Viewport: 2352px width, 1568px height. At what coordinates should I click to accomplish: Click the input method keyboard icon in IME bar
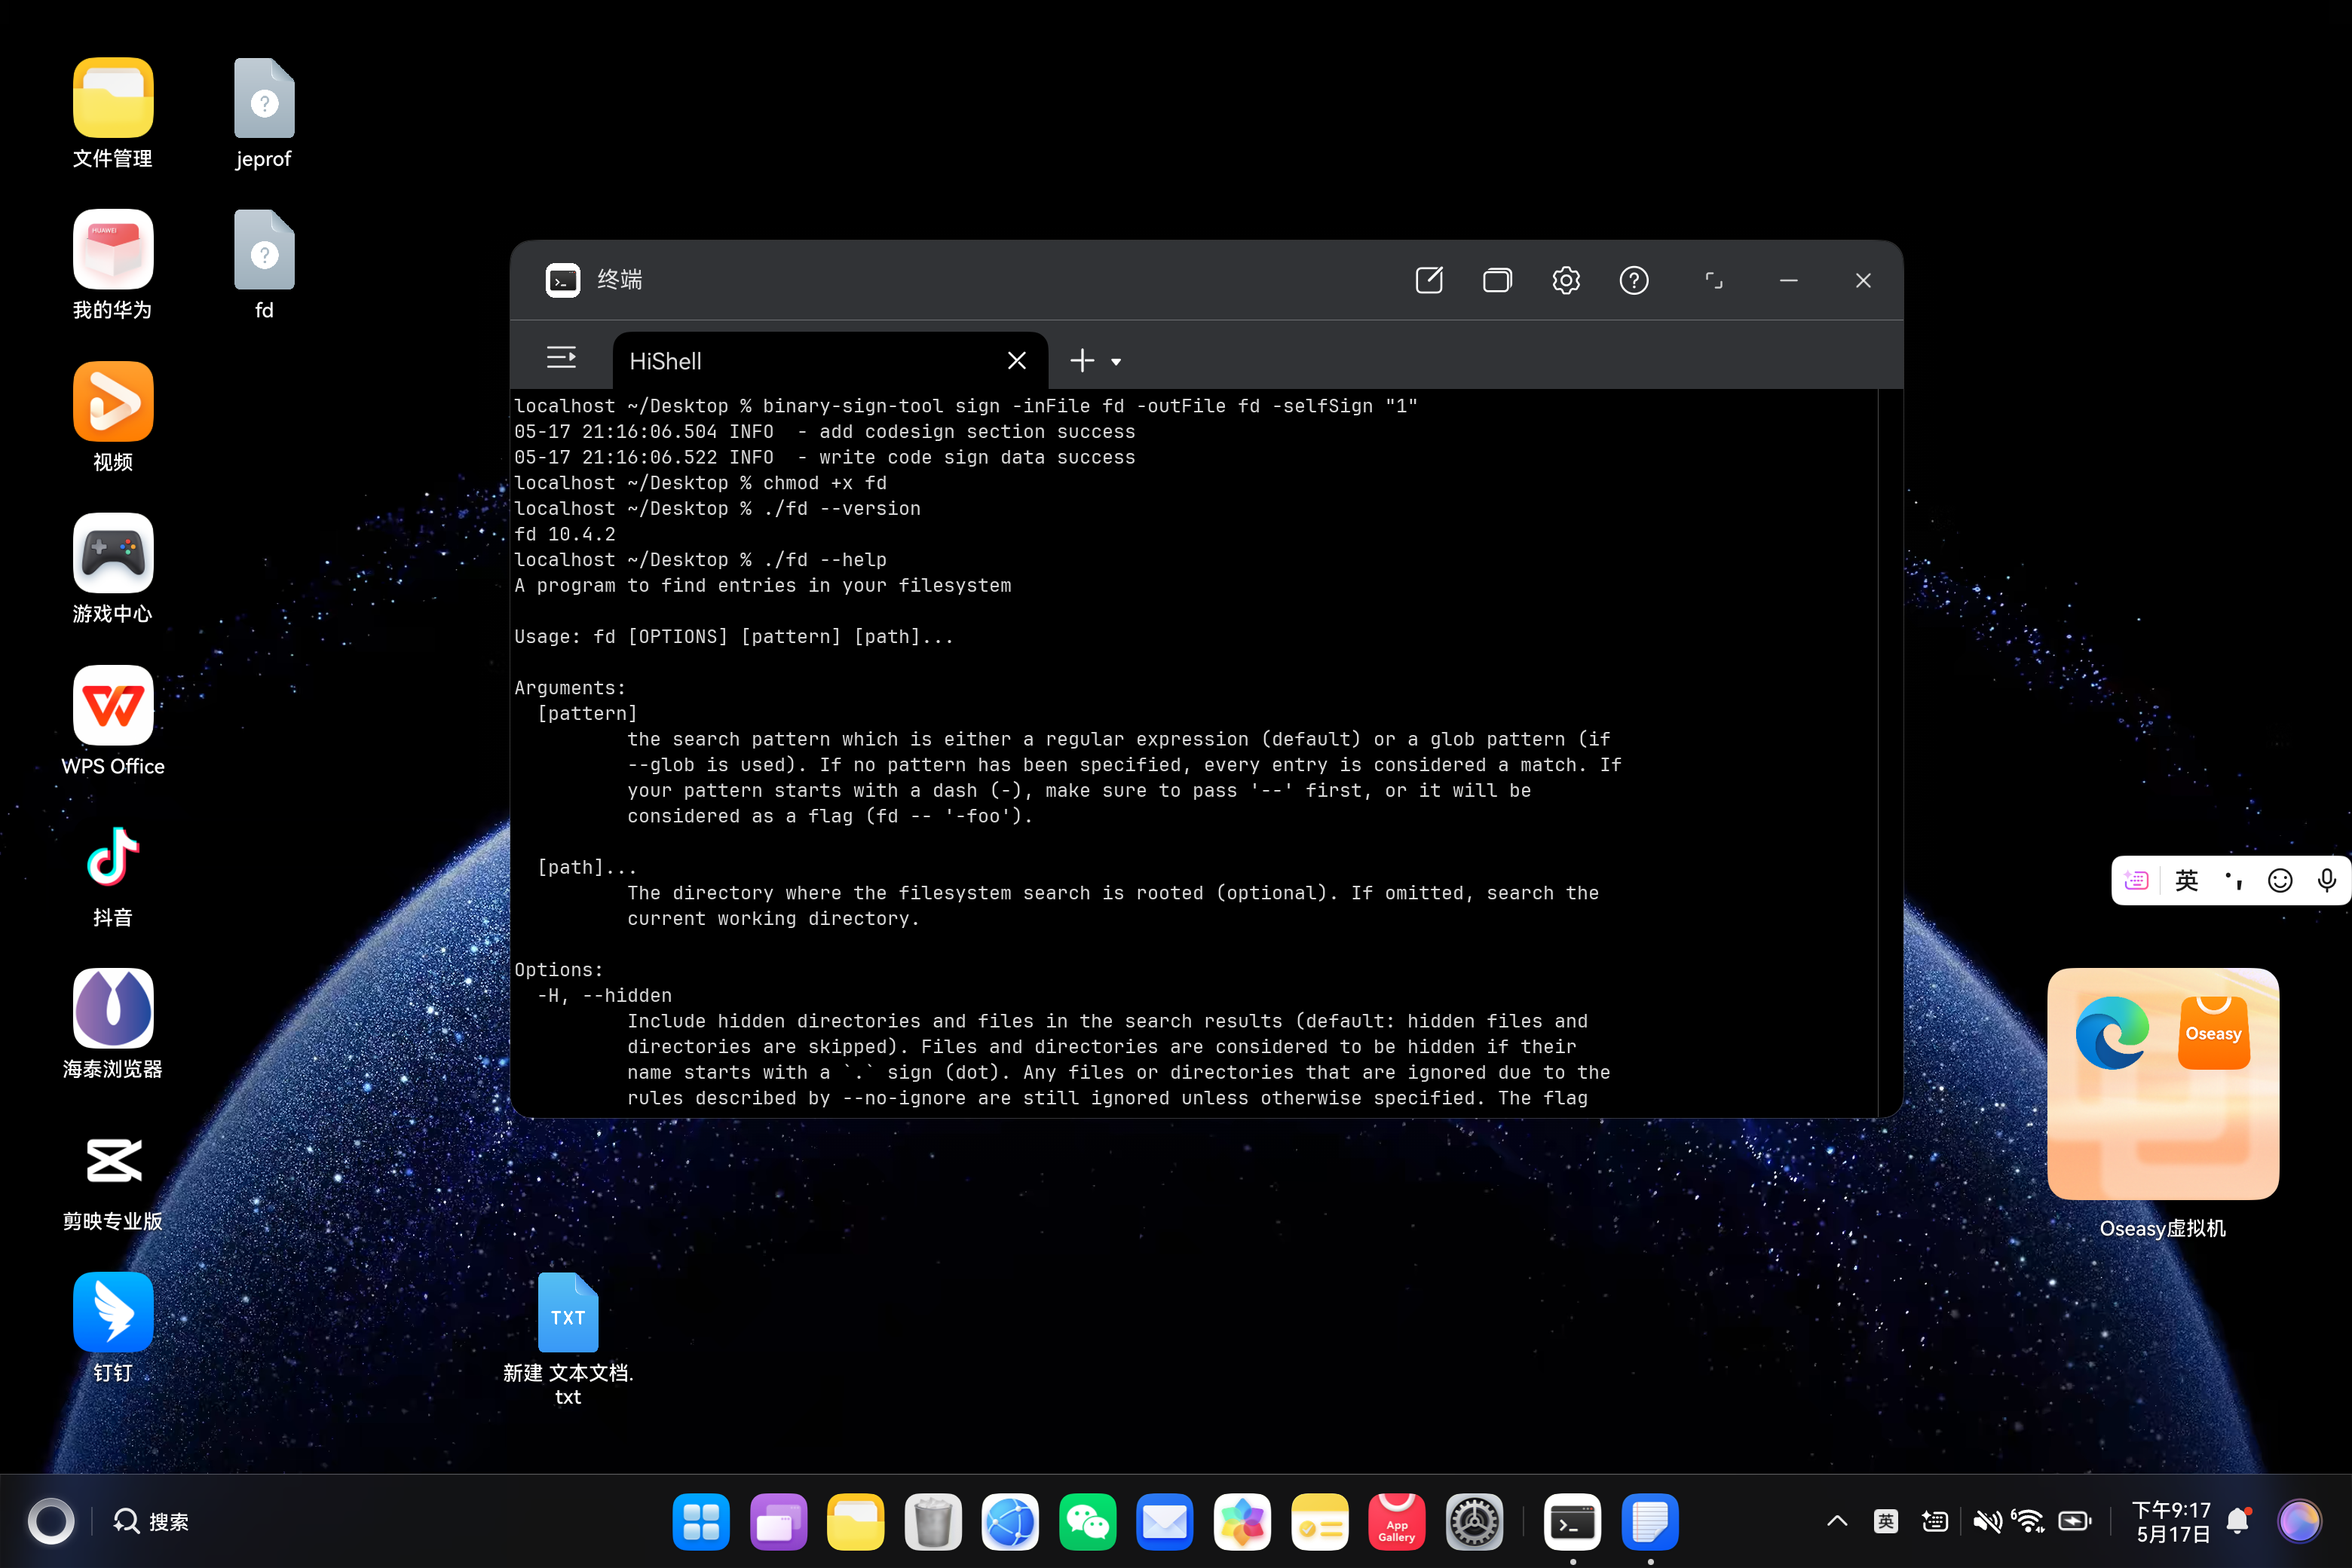click(x=2136, y=880)
